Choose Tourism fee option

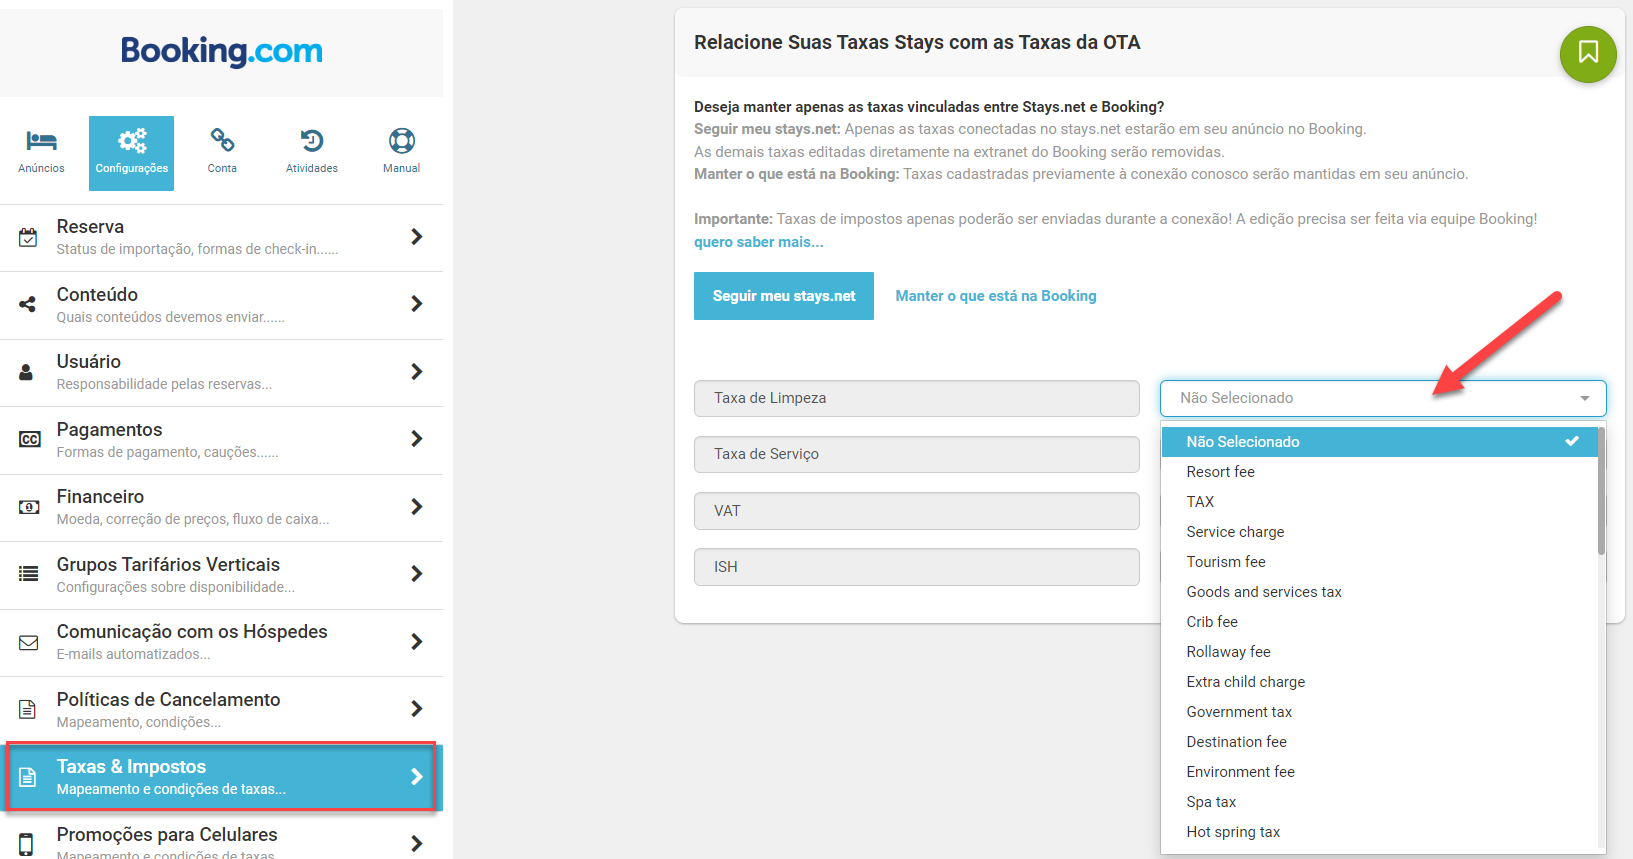(x=1379, y=562)
